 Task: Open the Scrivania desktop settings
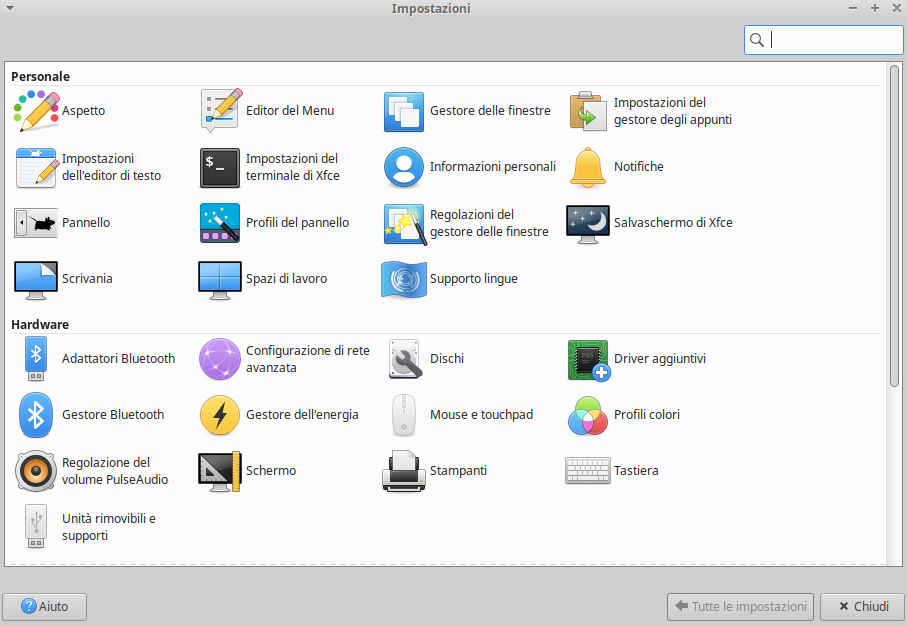coord(63,279)
